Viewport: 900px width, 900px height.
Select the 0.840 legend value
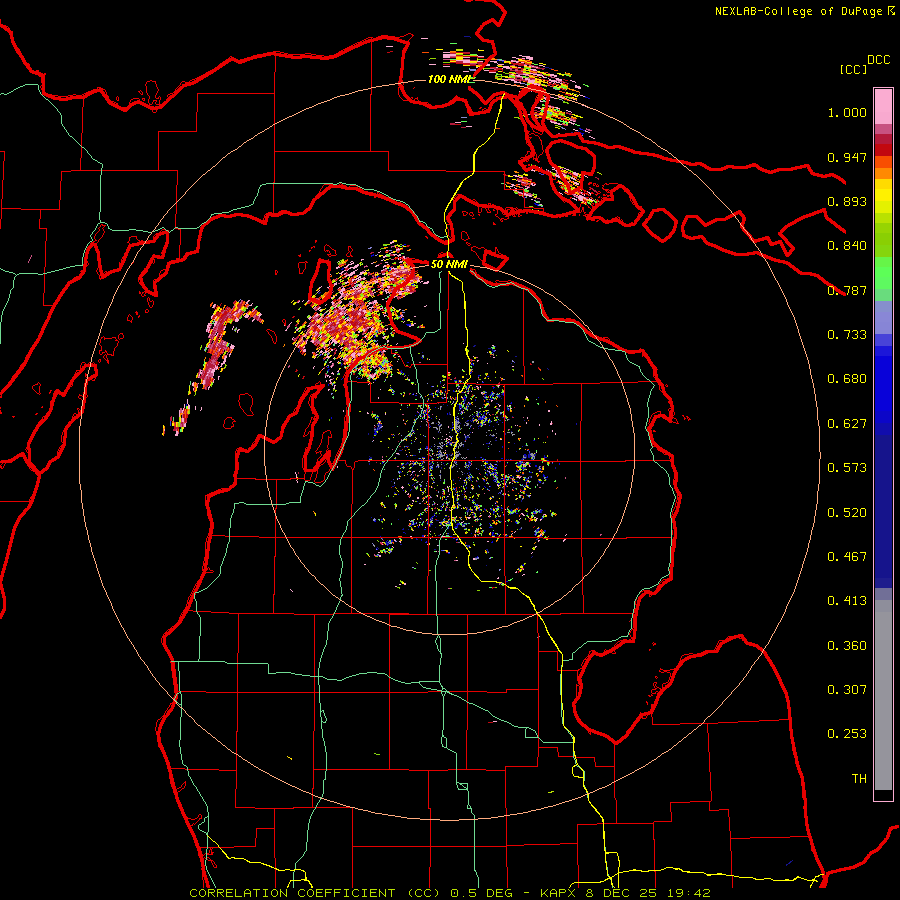coord(847,246)
